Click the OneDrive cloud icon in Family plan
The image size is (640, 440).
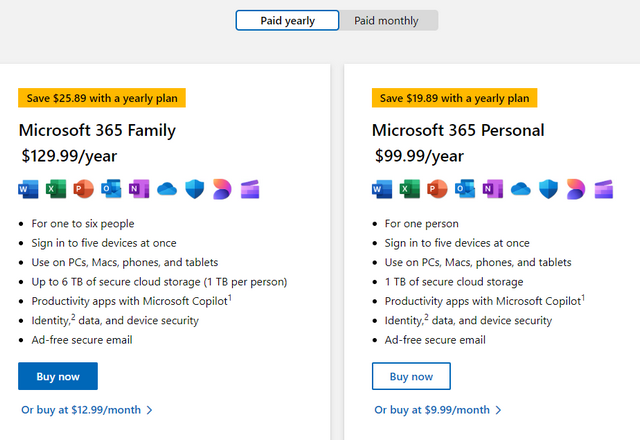coord(167,189)
